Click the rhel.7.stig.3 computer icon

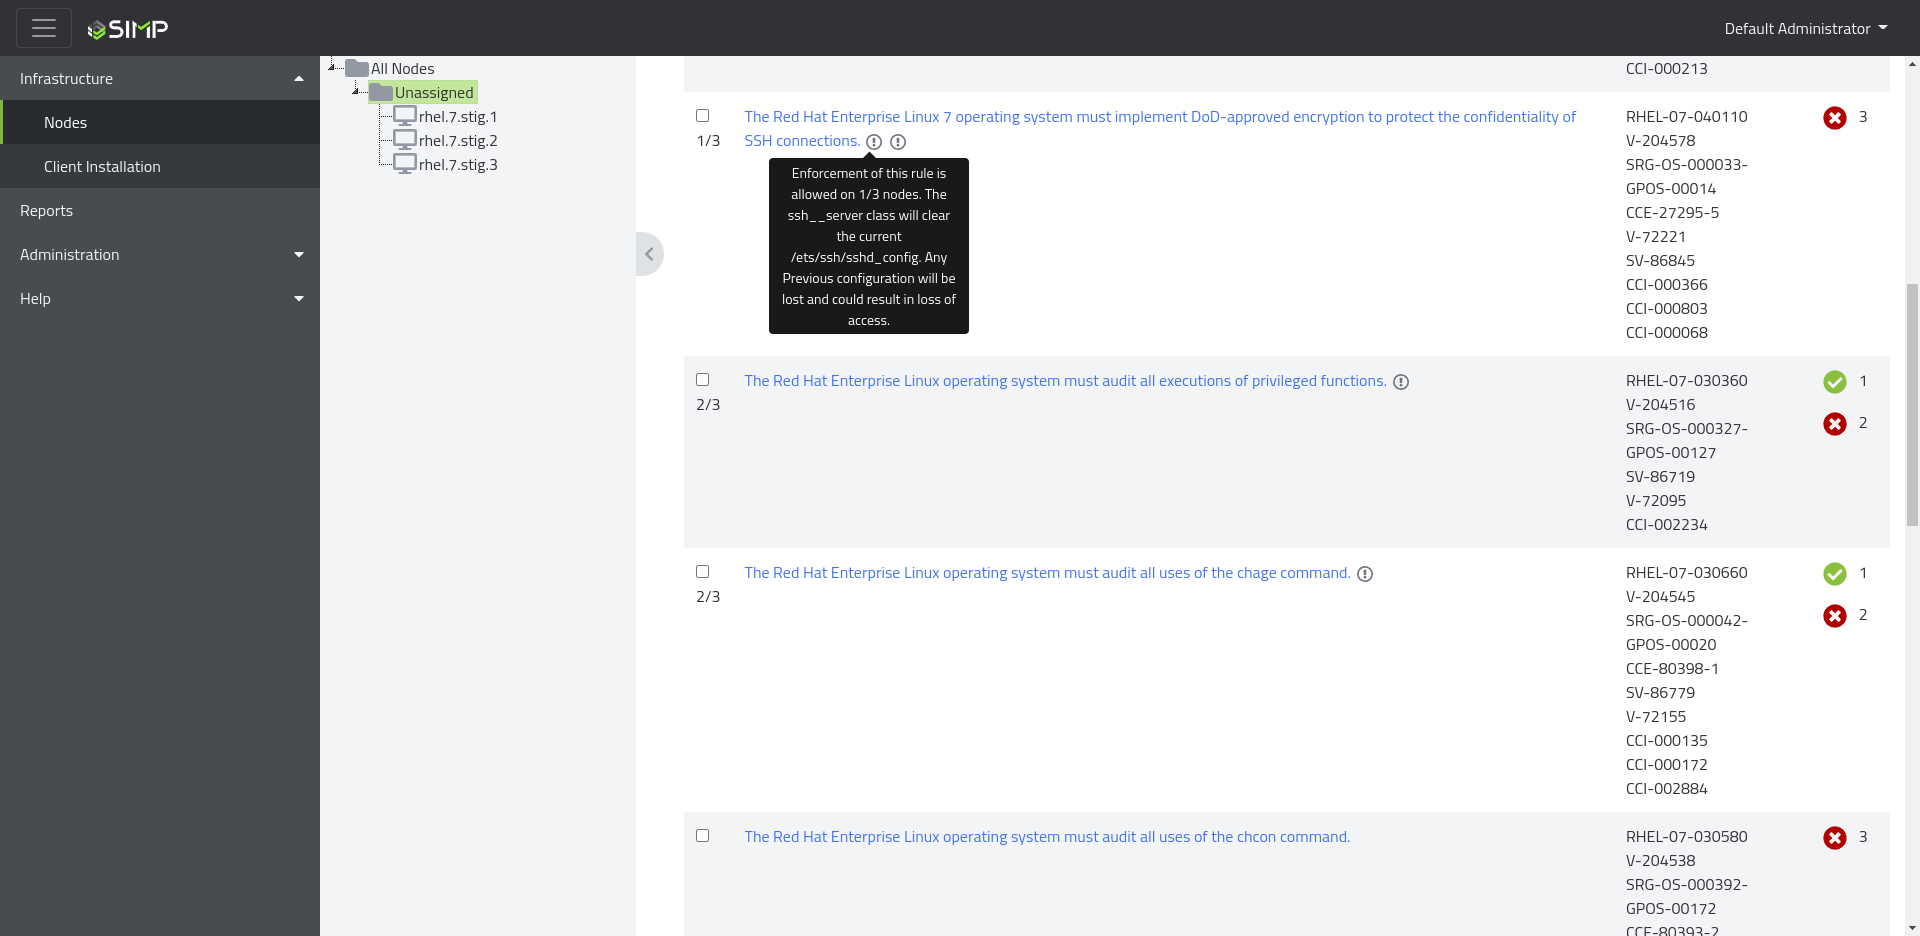point(405,164)
